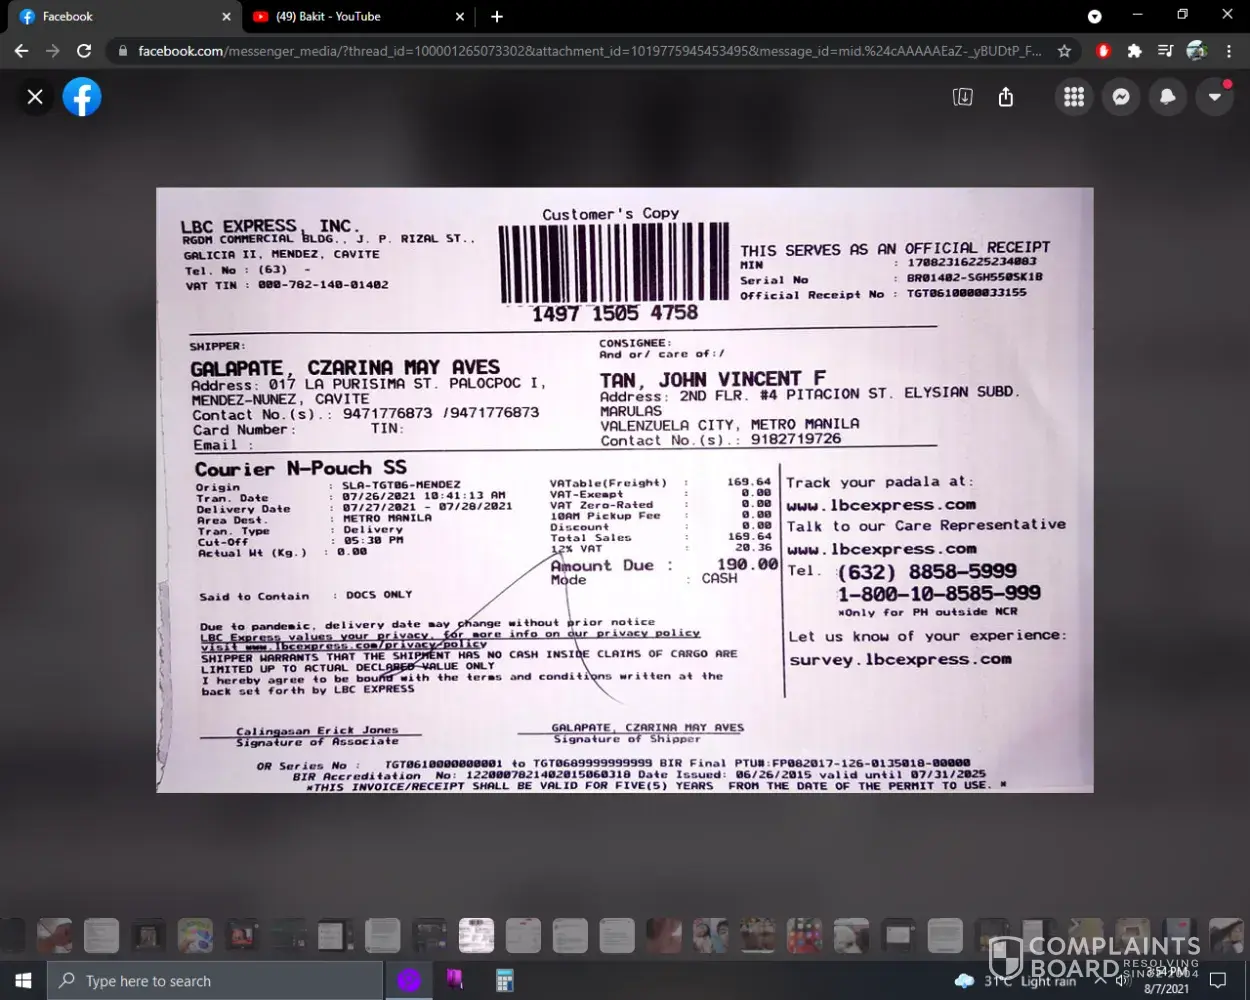The width and height of the screenshot is (1250, 1000).
Task: Open Chrome media controls icon
Action: tap(1165, 51)
